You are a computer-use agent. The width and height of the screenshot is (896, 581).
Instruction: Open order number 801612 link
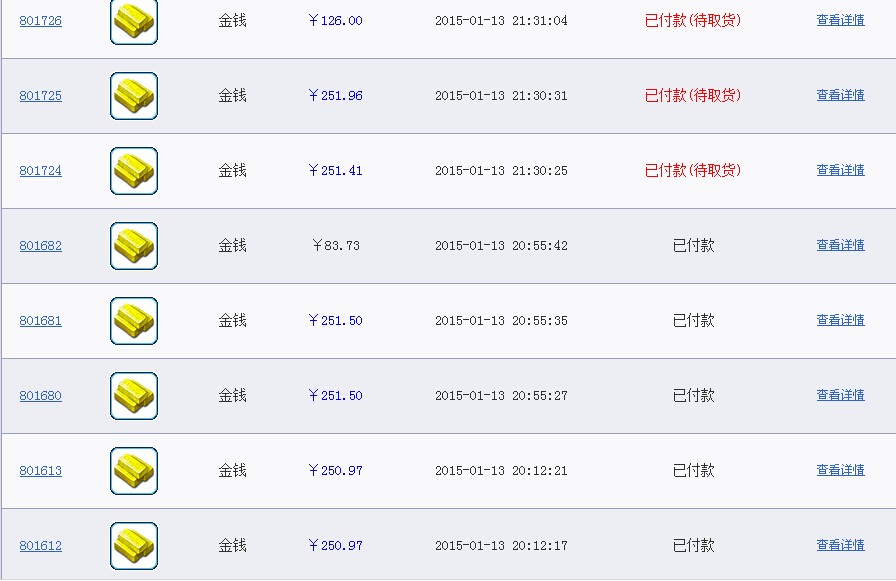(x=41, y=546)
